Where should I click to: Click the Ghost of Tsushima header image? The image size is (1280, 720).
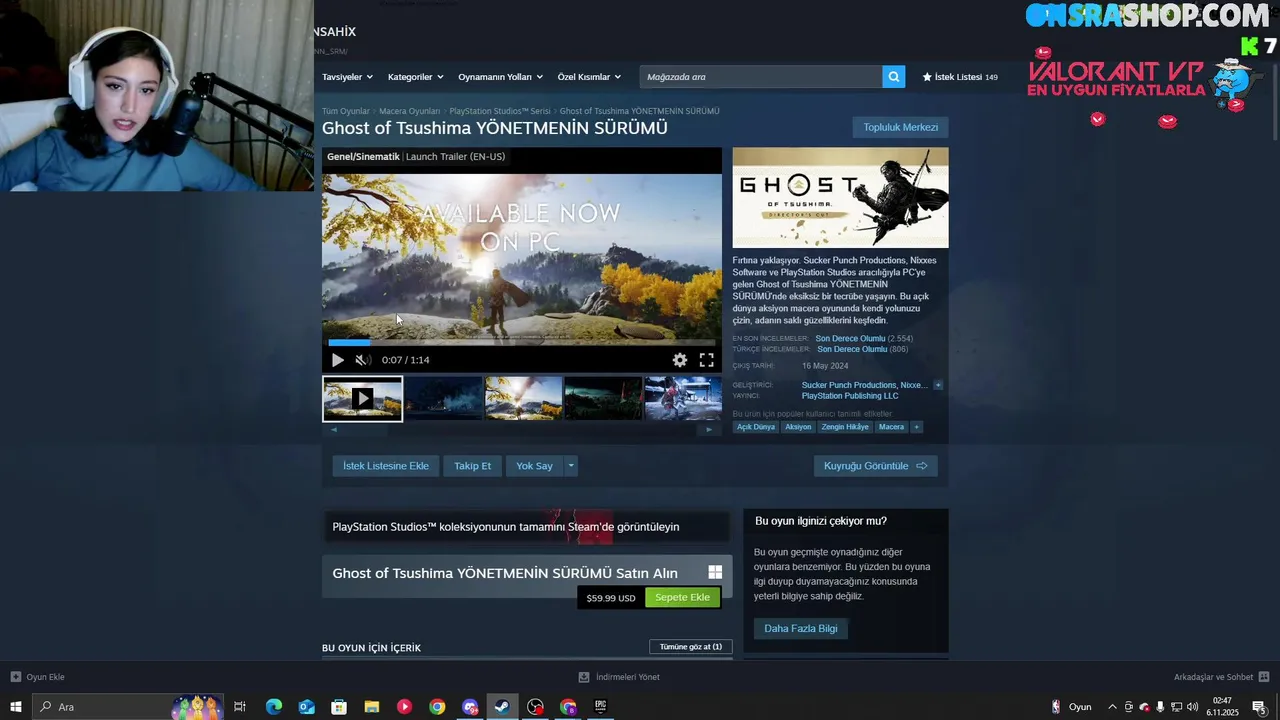click(840, 198)
